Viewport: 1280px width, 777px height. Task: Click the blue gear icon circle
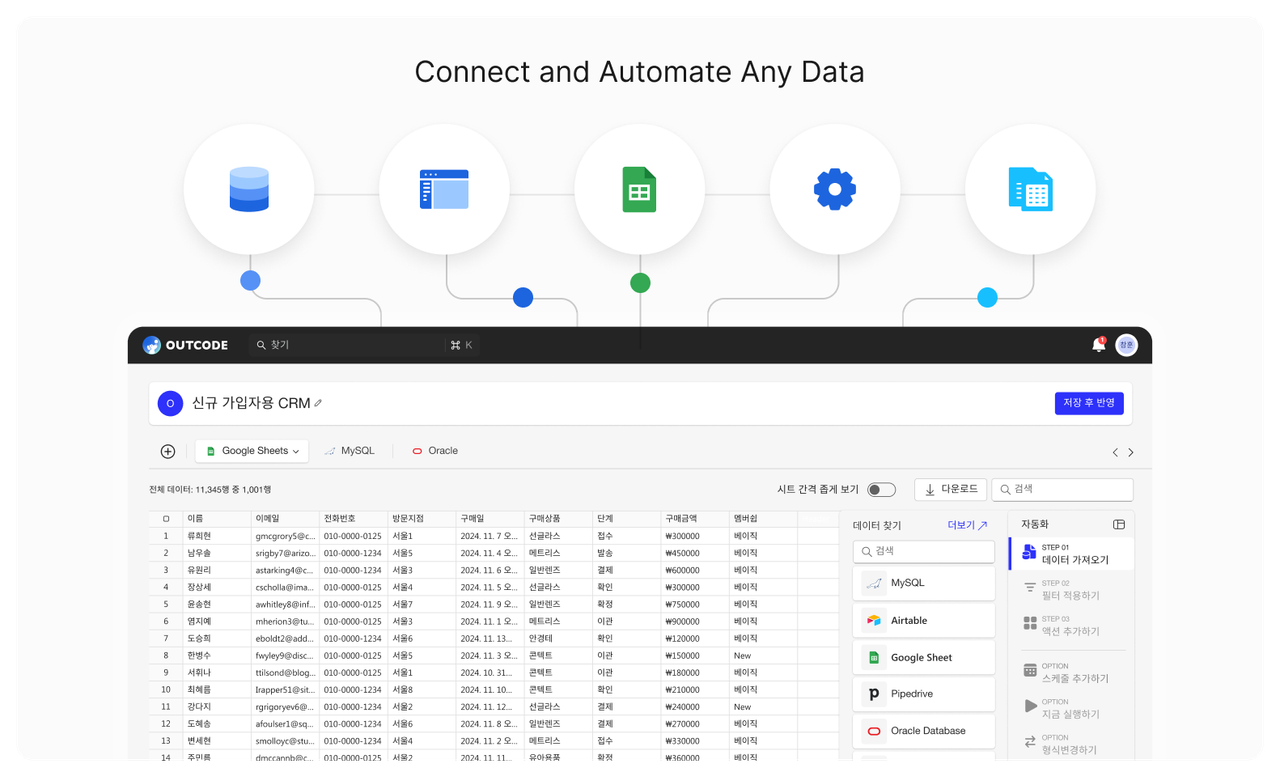[x=834, y=189]
